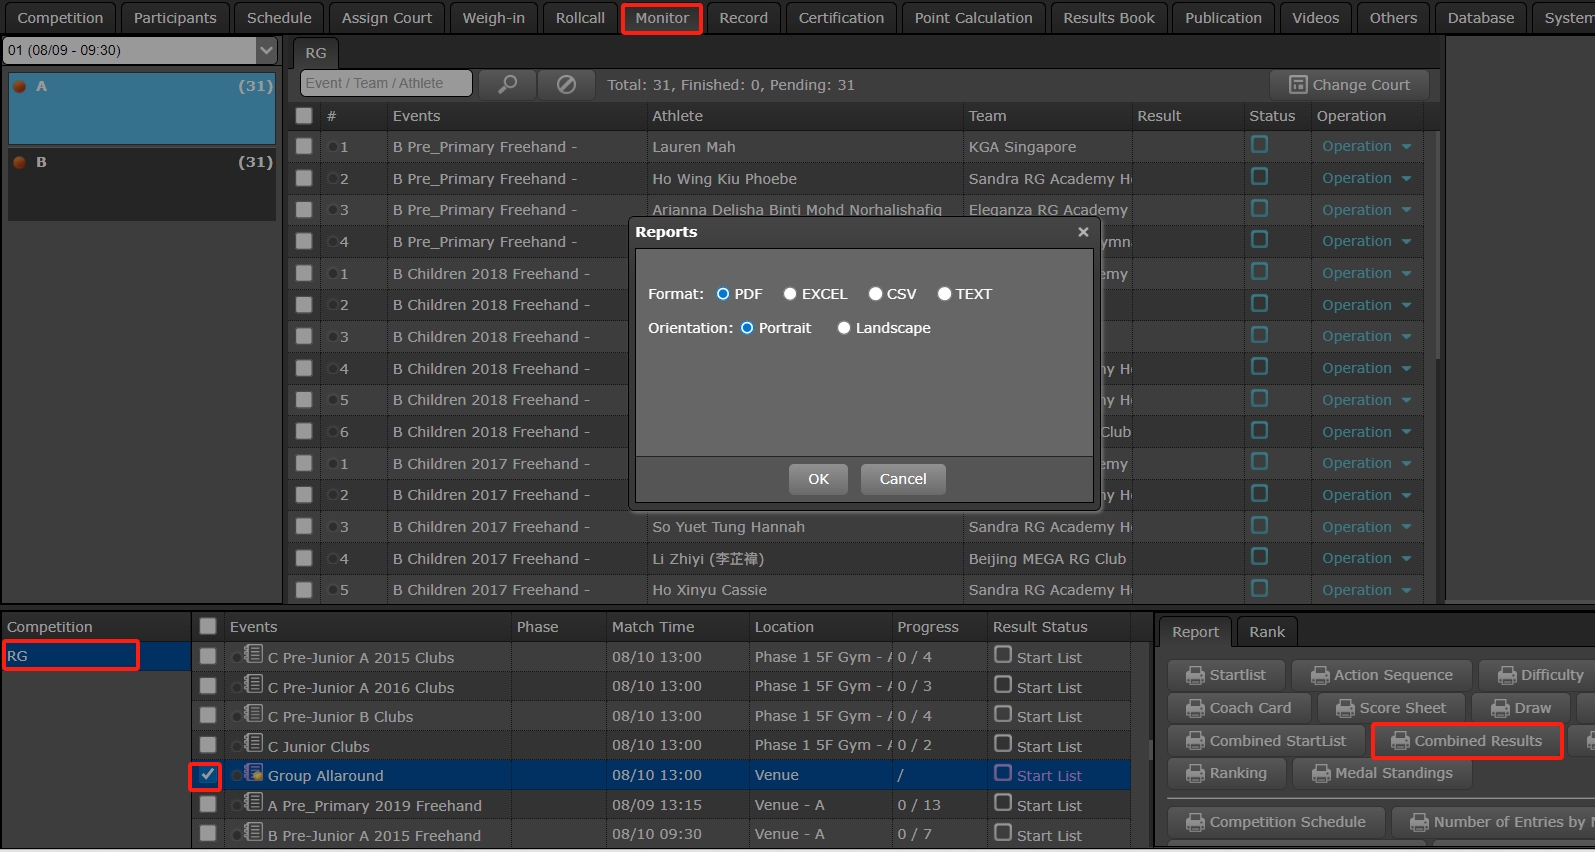Select the EXCEL format radio button
The height and width of the screenshot is (852, 1595).
tap(790, 294)
